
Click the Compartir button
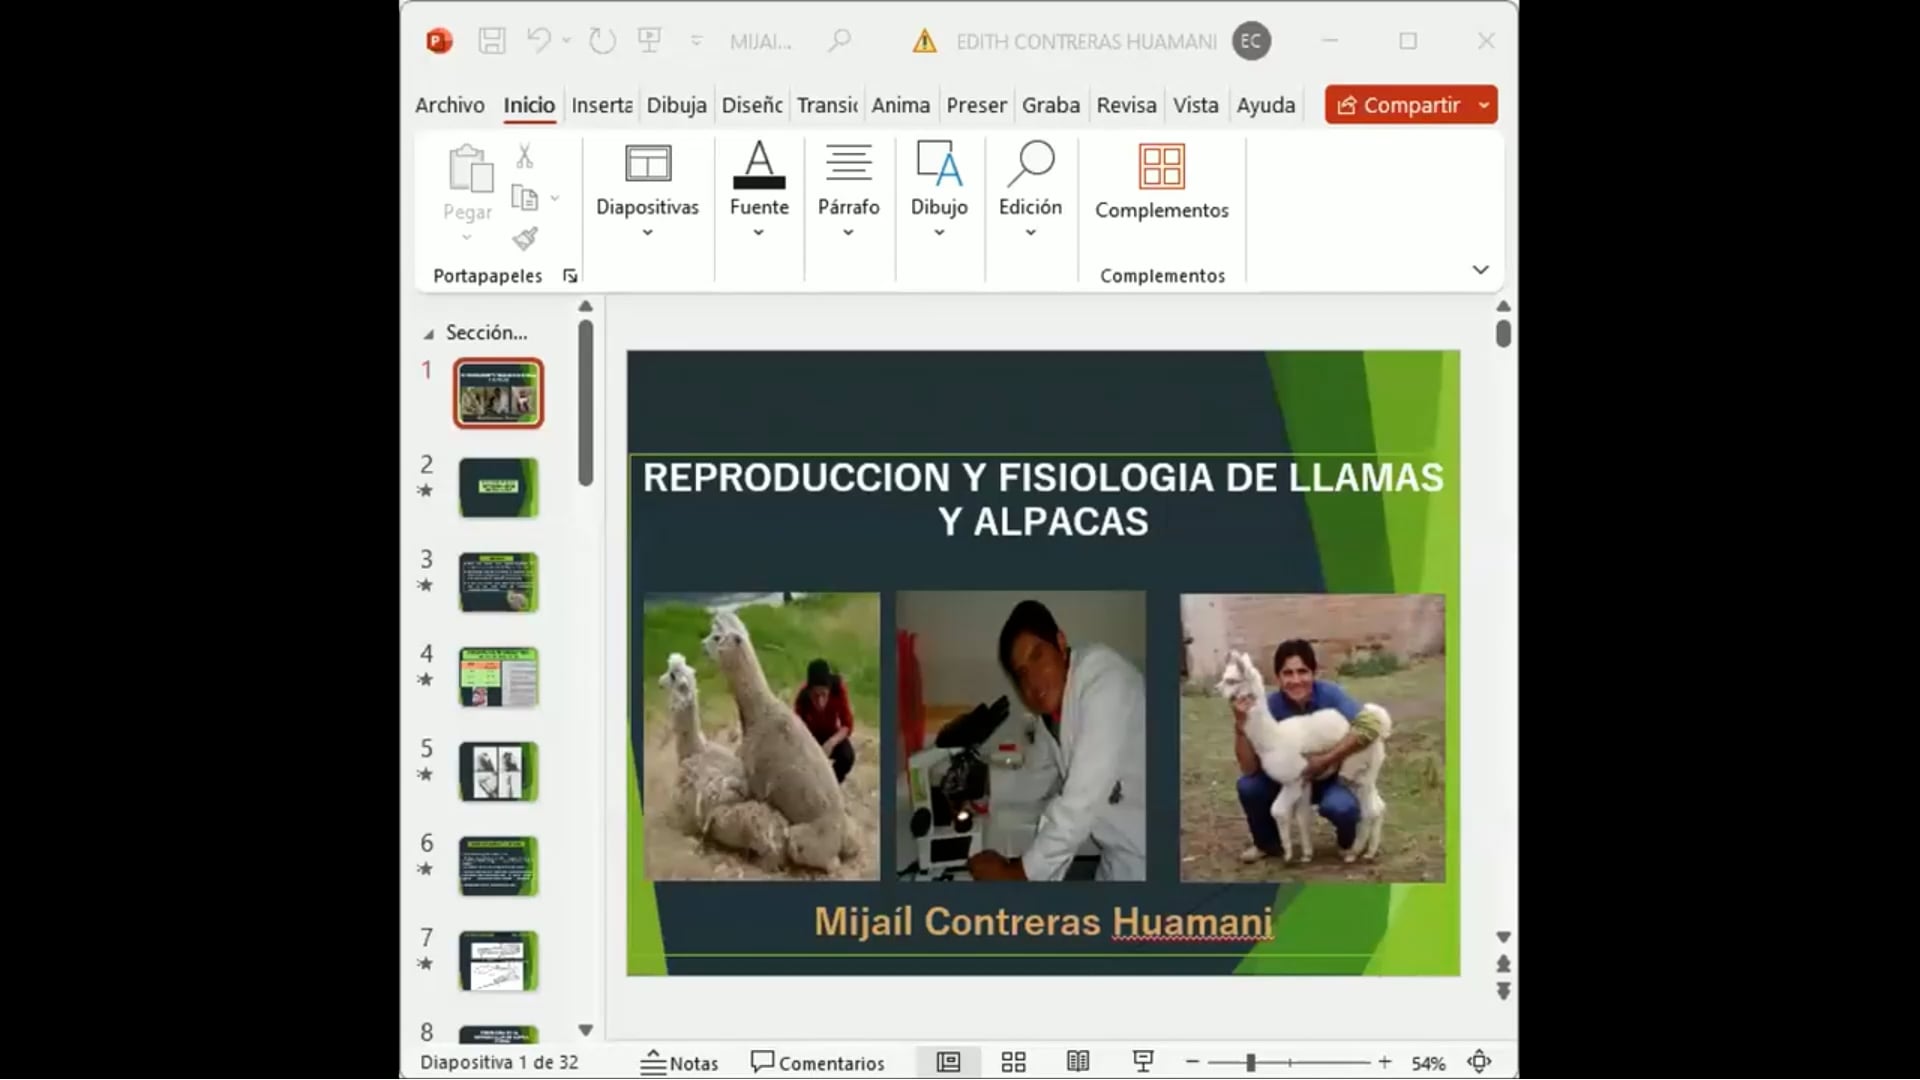tap(1398, 105)
